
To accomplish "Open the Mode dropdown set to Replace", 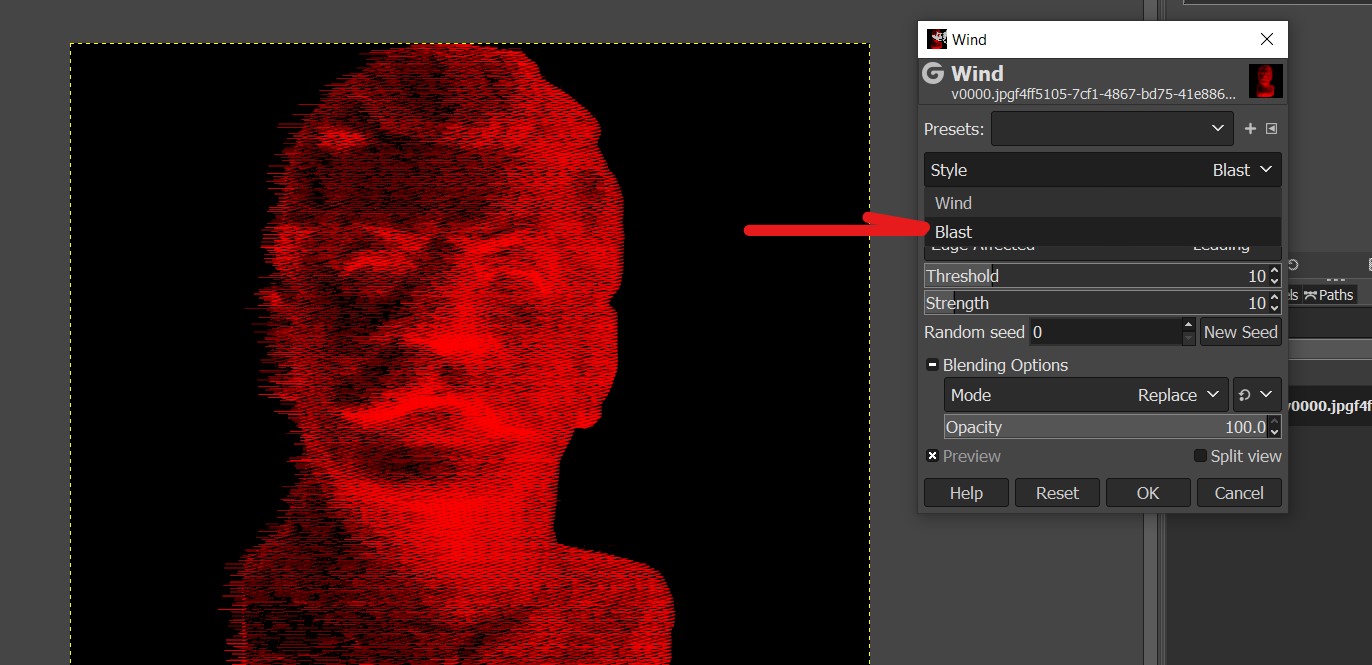I will click(x=1086, y=395).
